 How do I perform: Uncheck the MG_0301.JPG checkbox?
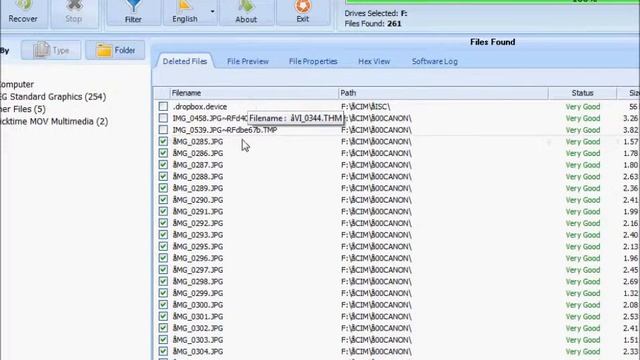point(163,317)
